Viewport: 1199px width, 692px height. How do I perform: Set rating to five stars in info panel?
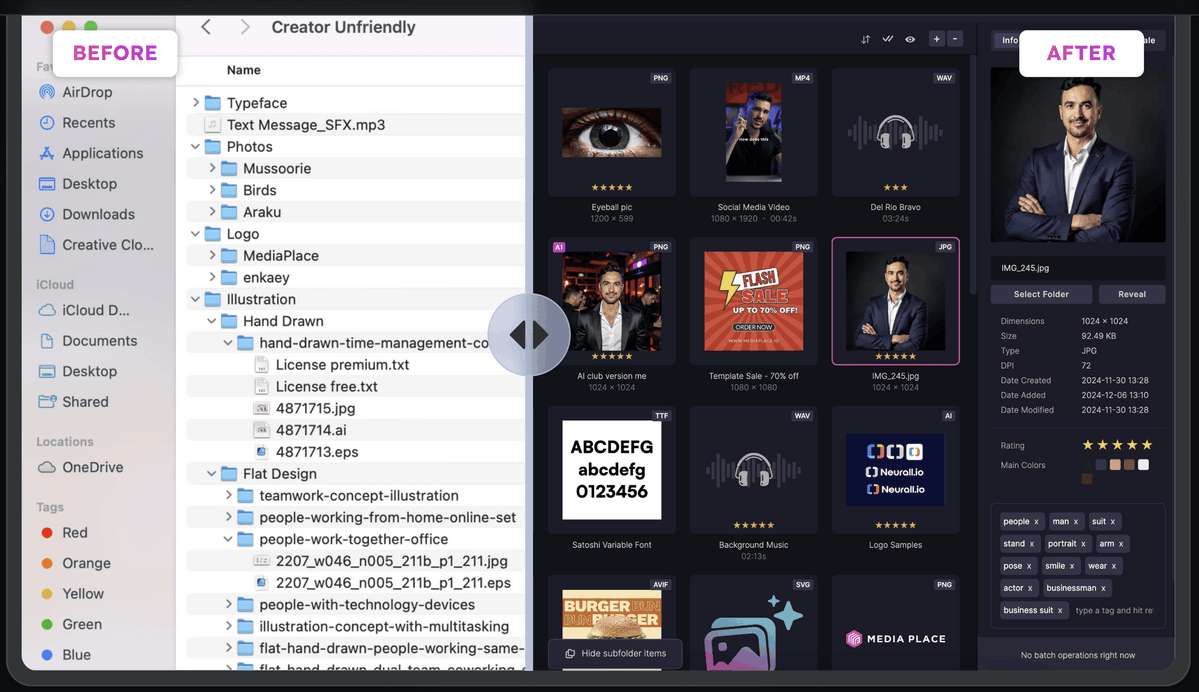pyautogui.click(x=1146, y=445)
